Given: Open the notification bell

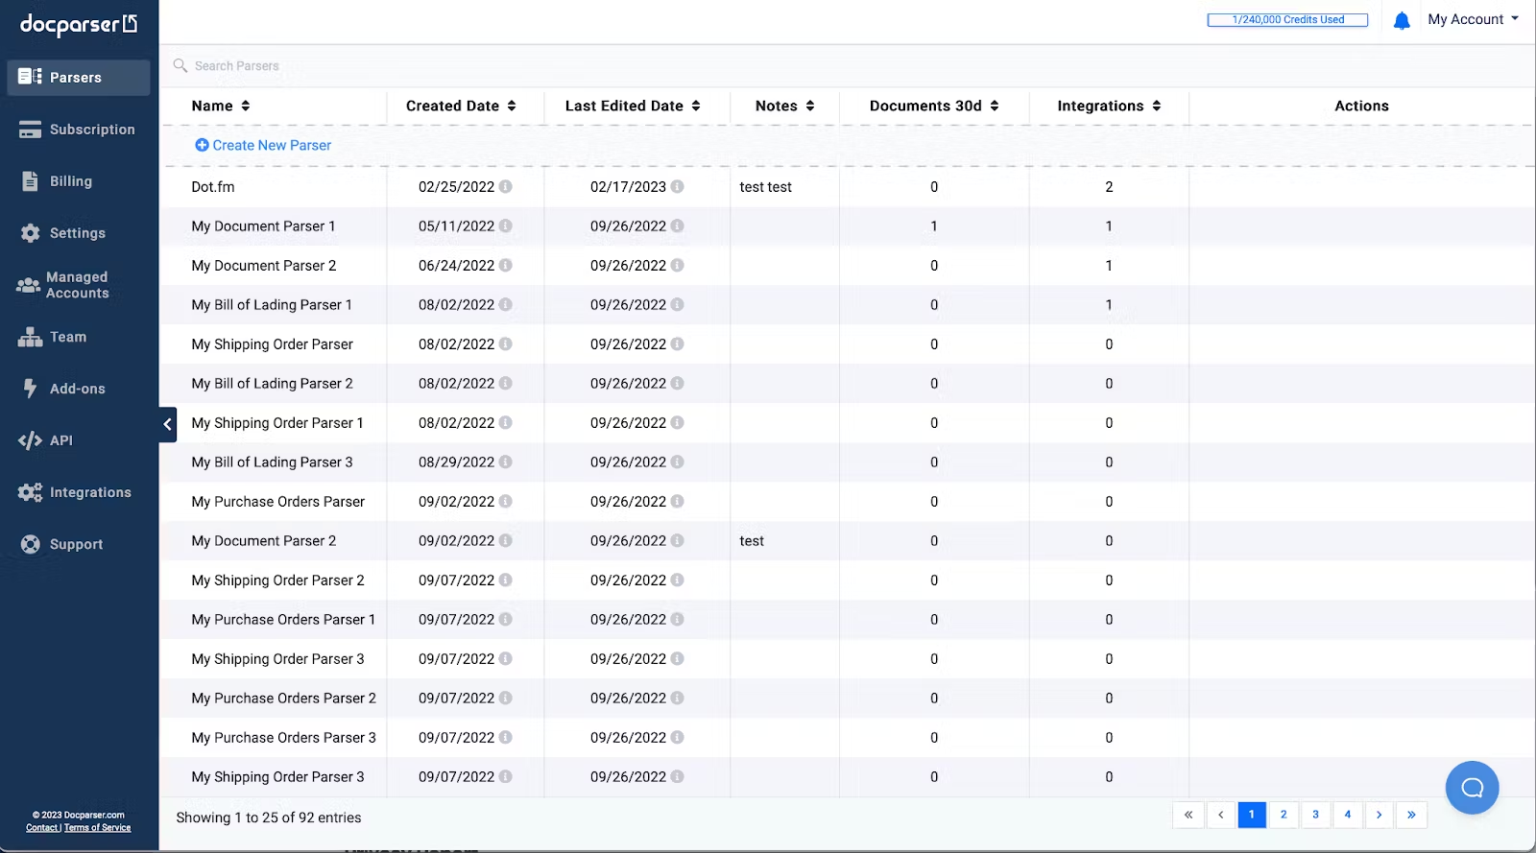Looking at the screenshot, I should click(1401, 19).
